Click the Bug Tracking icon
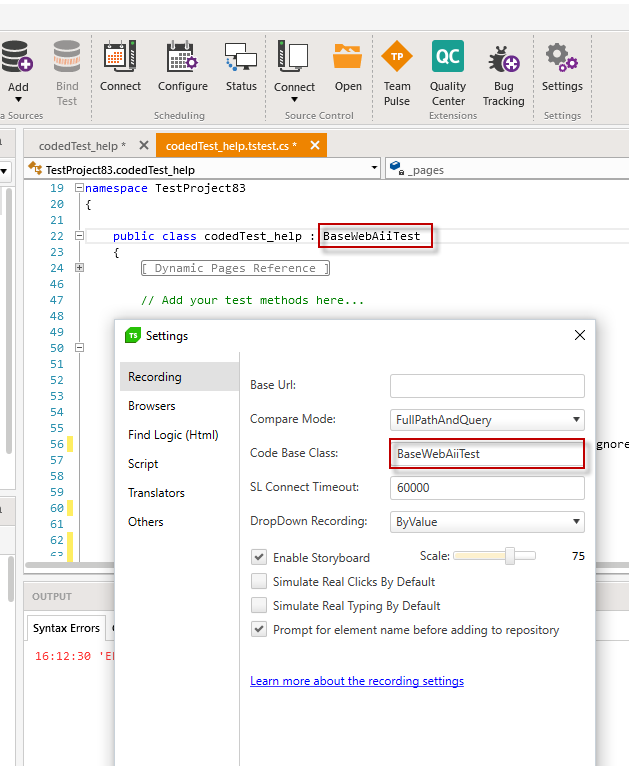The image size is (629, 766). tap(503, 57)
